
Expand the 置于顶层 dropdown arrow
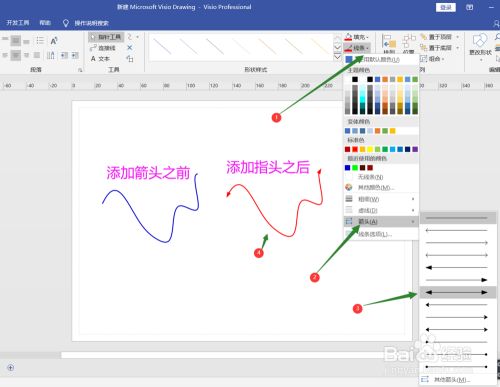click(x=458, y=37)
